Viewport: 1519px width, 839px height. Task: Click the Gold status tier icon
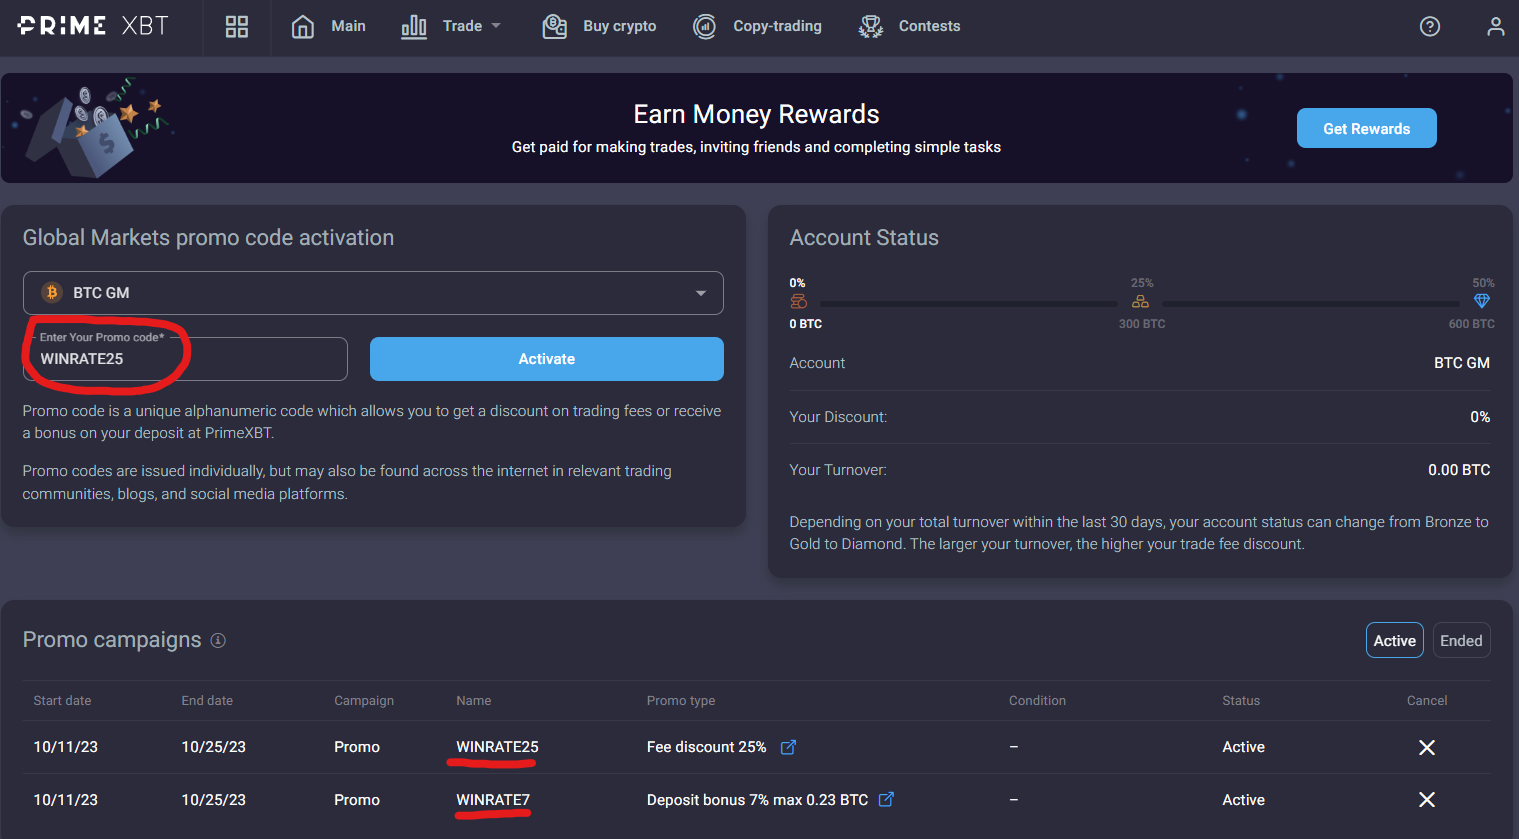pos(1140,301)
